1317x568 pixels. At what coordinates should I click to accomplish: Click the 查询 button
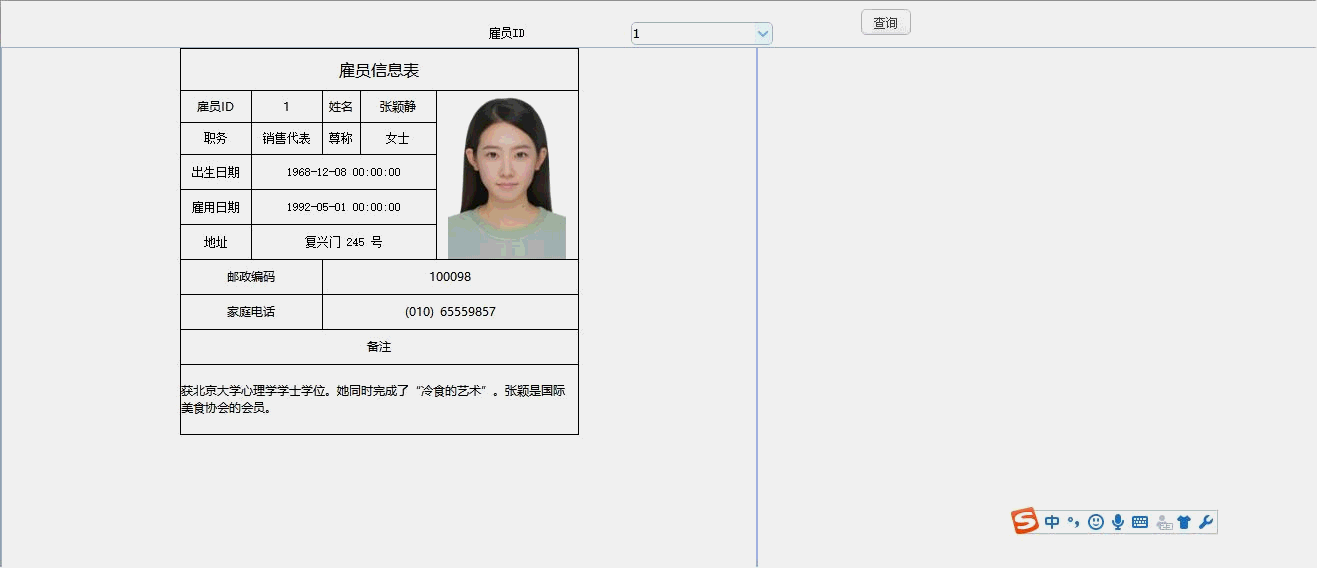885,23
